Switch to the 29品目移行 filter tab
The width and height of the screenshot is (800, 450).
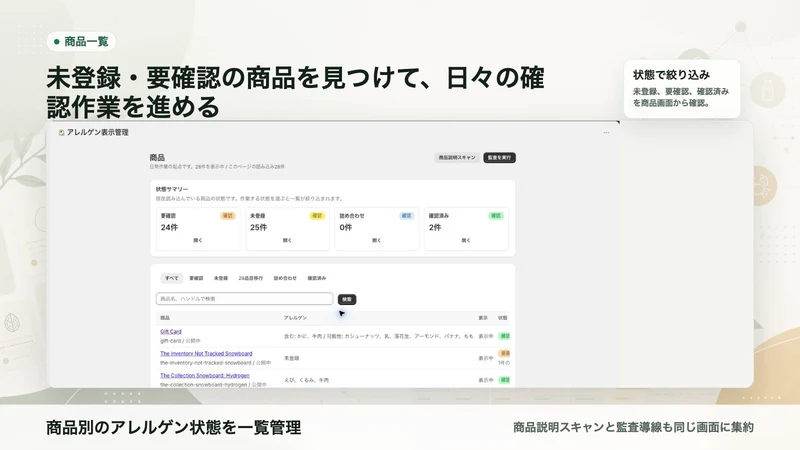[251, 278]
